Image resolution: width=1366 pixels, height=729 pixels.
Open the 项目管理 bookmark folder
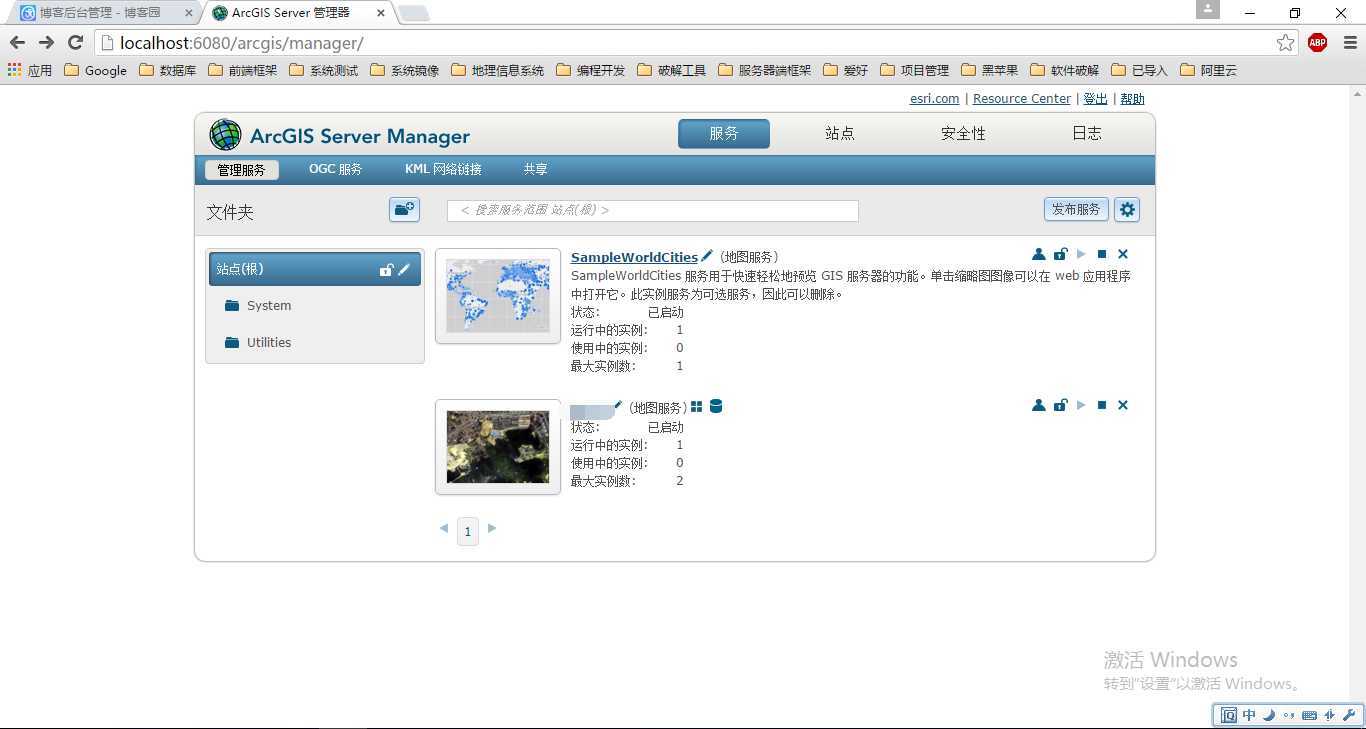(914, 70)
